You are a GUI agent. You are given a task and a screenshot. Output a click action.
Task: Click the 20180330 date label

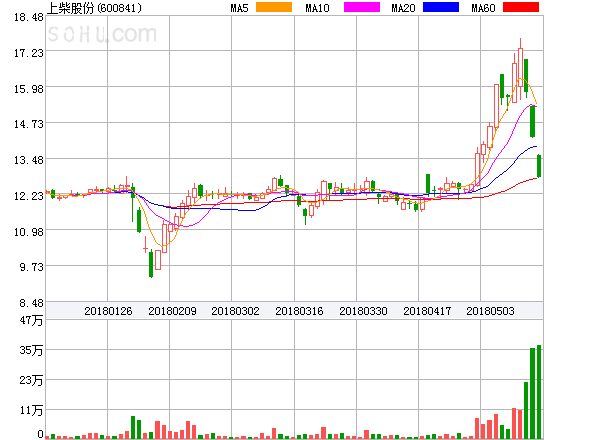(x=363, y=311)
